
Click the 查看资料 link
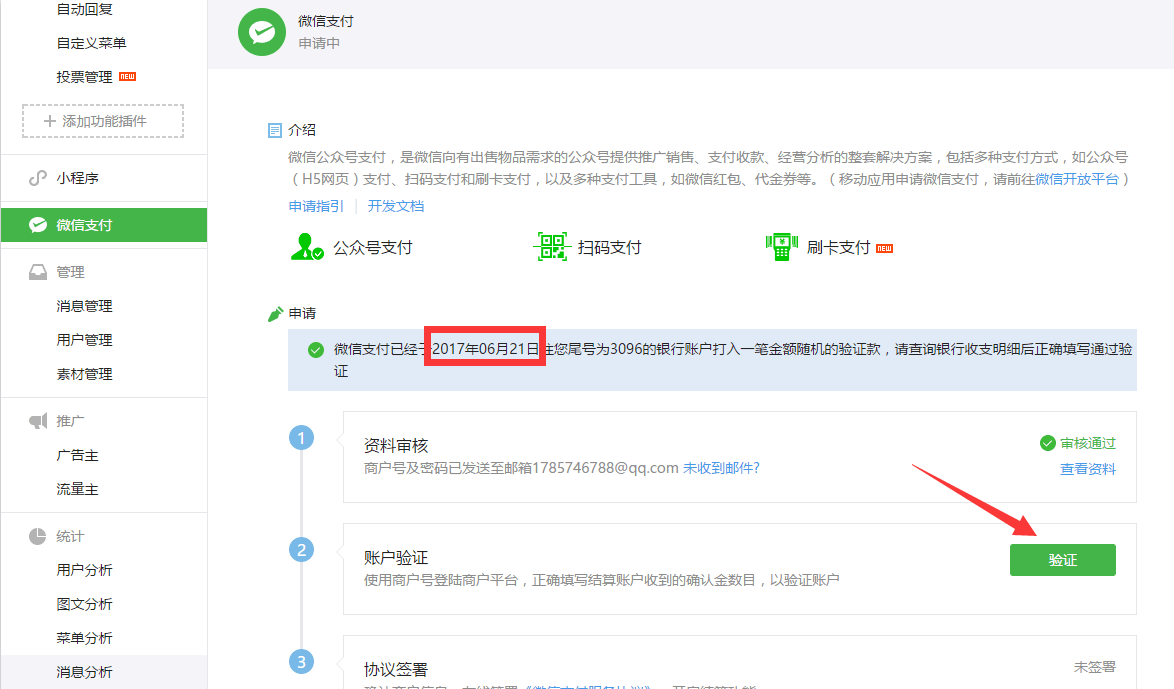click(1088, 469)
